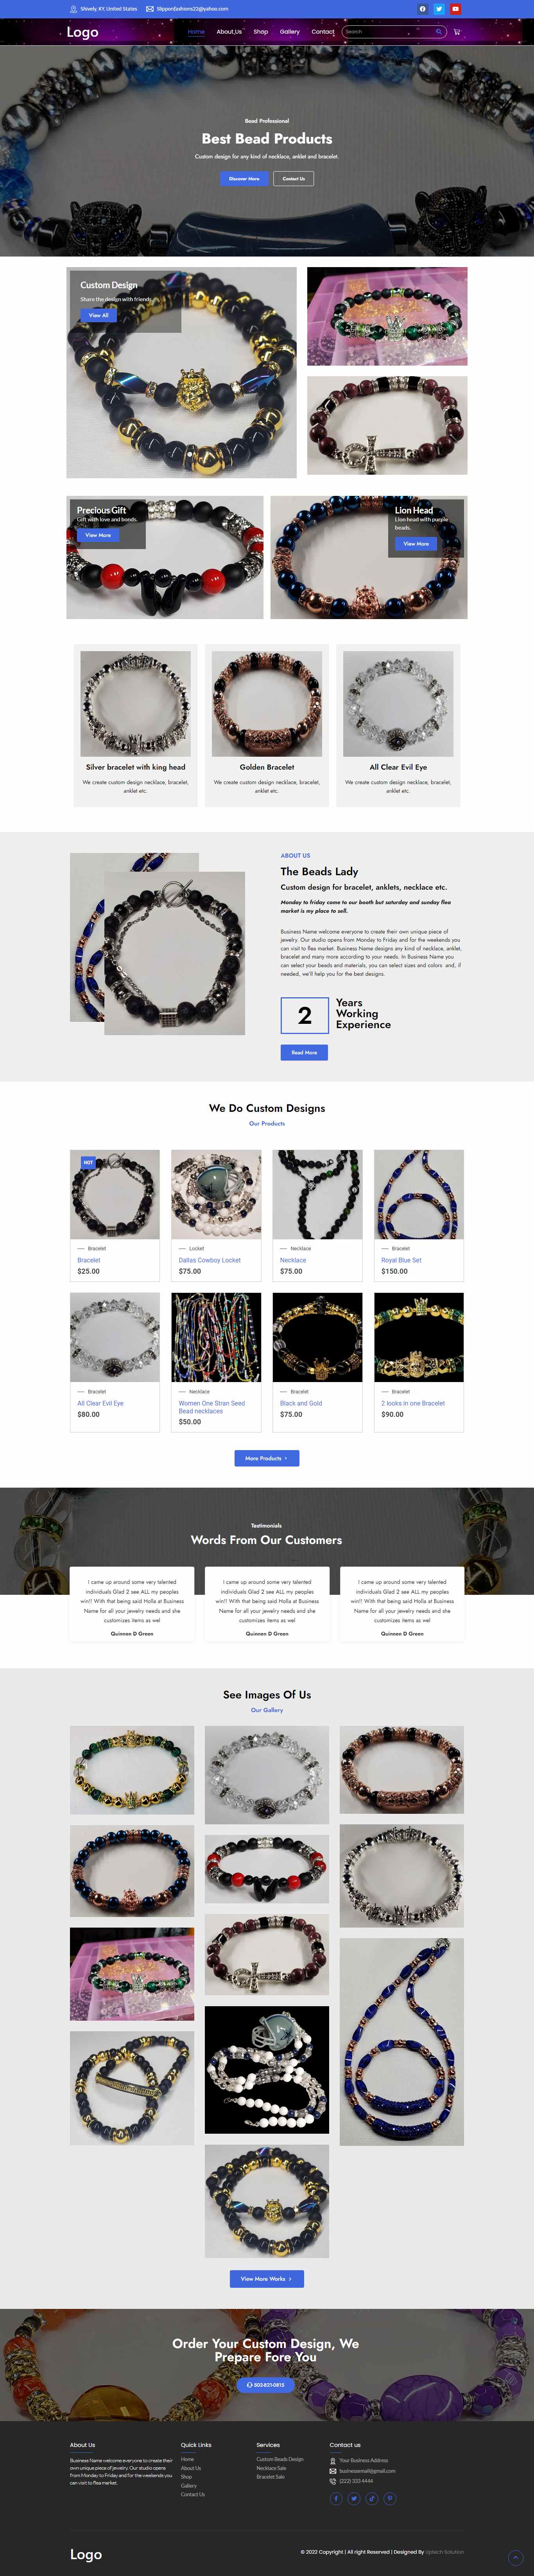The image size is (534, 2576).
Task: Open the Dallas Cowboy Locket product link
Action: 210,1260
